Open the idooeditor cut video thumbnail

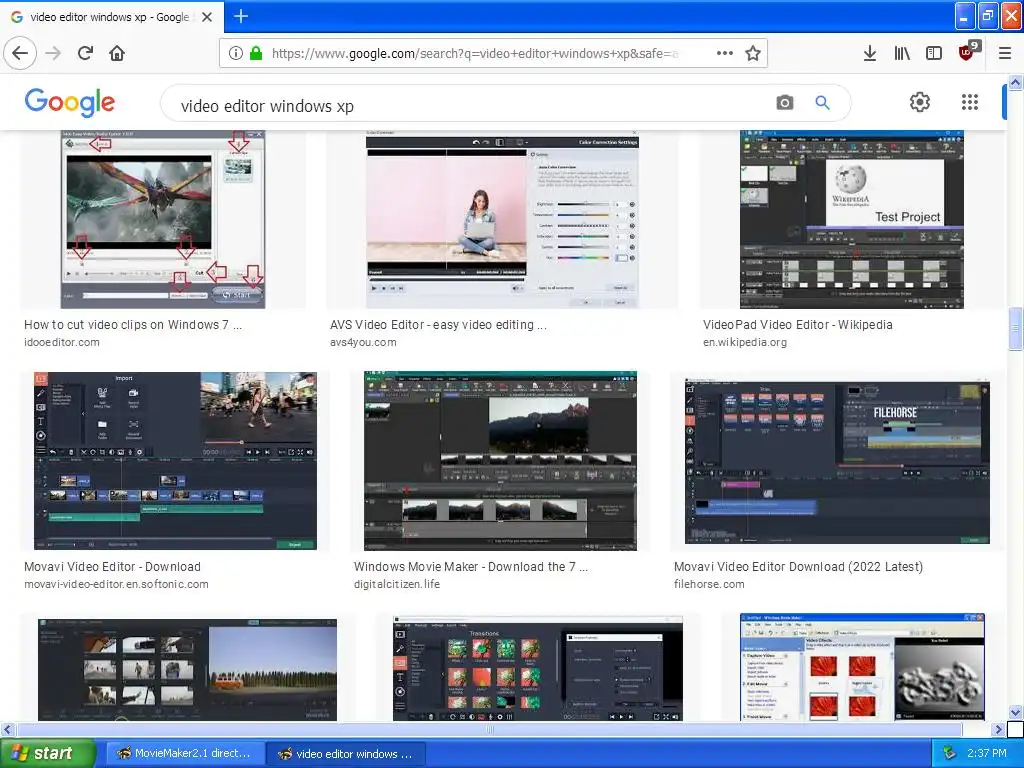coord(163,219)
